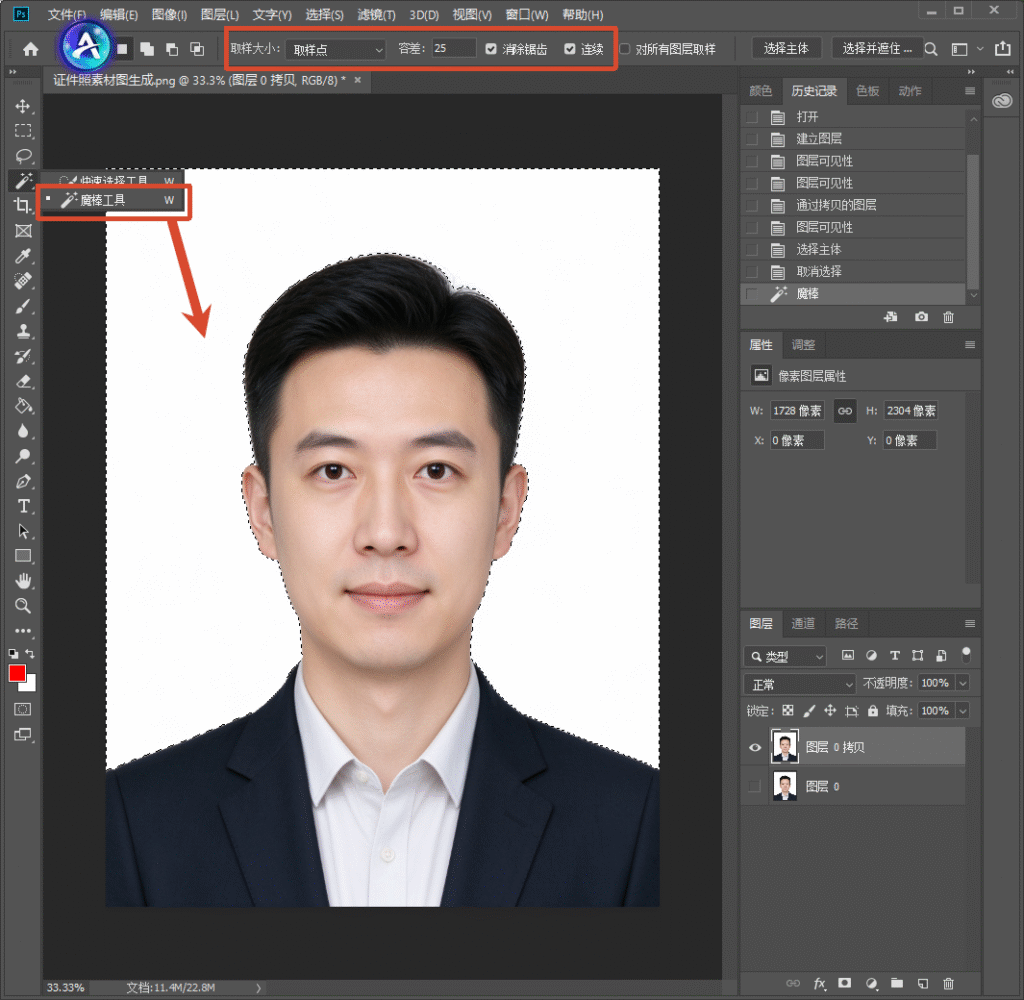Open the 属性 panel flyout menu

pos(970,344)
